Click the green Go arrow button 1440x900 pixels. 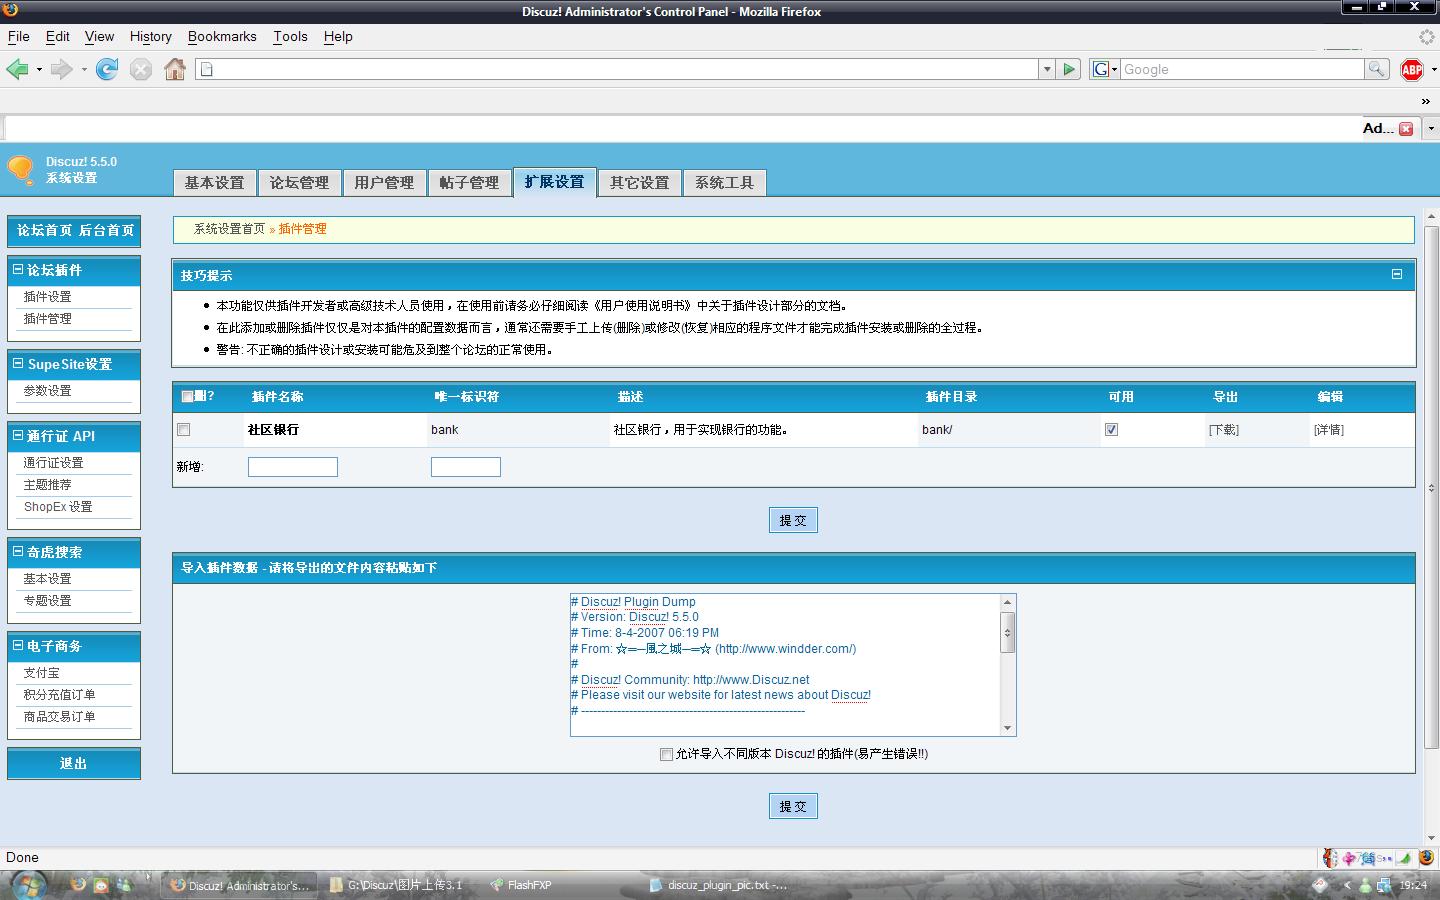point(1069,69)
